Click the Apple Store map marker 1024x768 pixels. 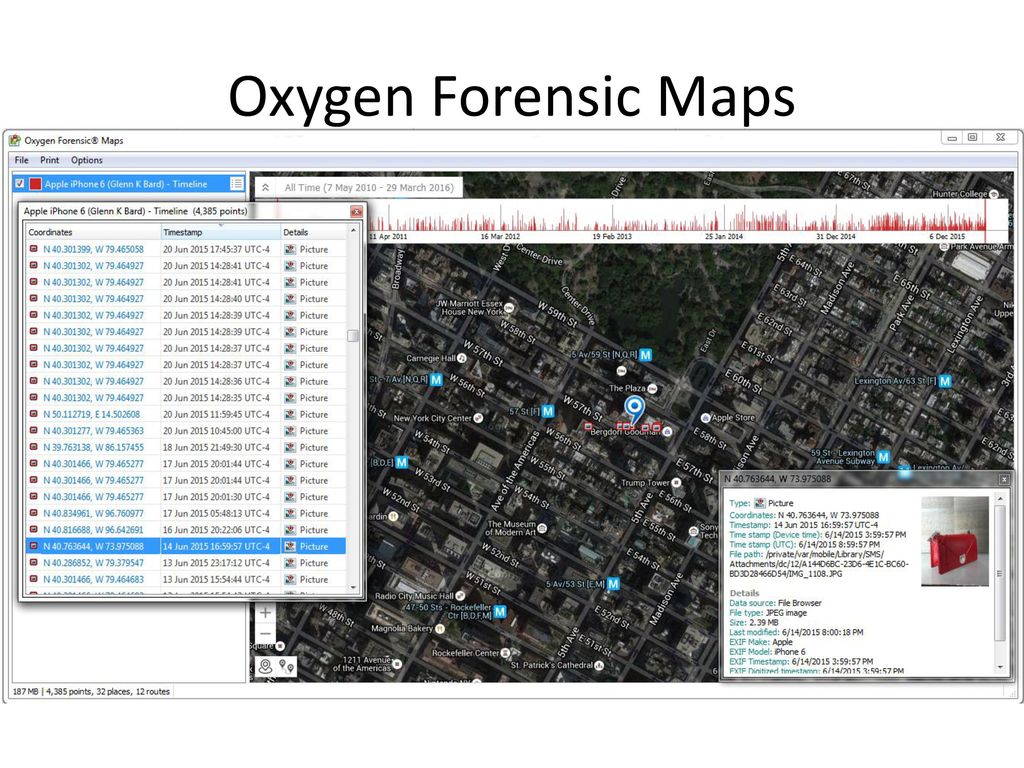tap(705, 418)
